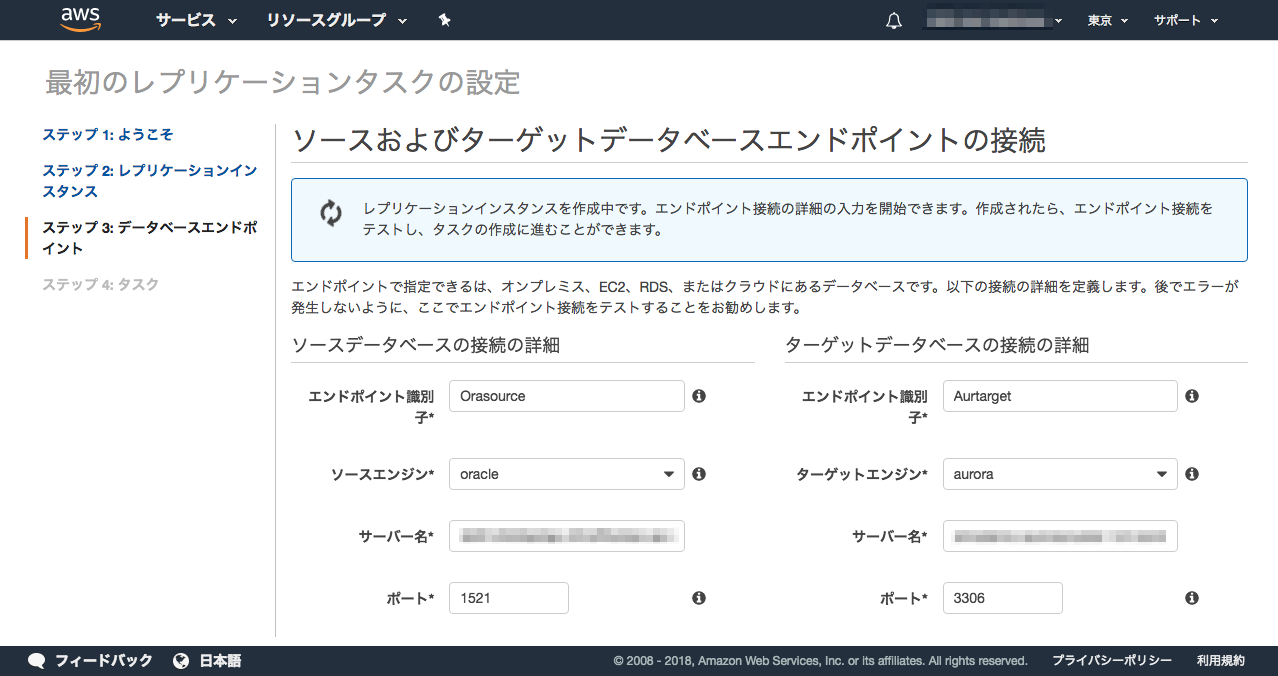Expand the リソースグループ menu
Screen dimensions: 1278x676
(x=337, y=20)
